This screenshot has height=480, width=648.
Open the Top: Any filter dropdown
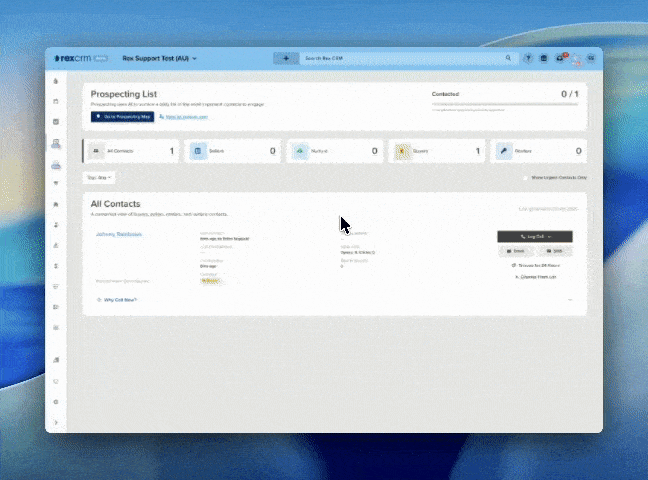coord(99,178)
